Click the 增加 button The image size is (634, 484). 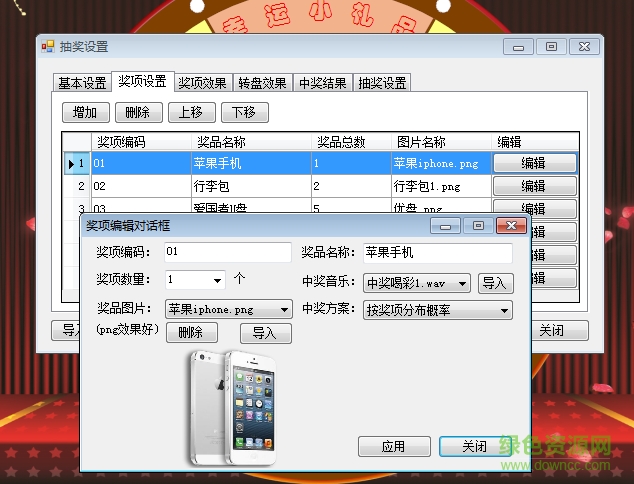click(86, 112)
